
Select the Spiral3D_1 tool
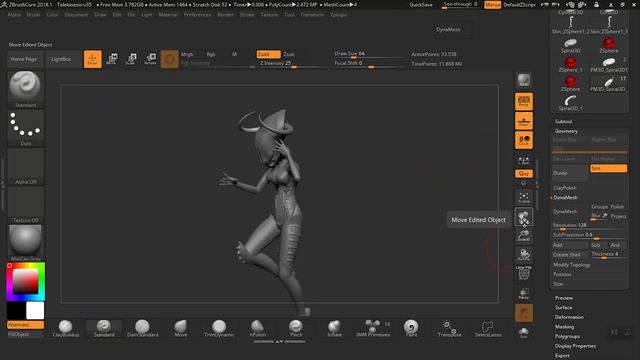(570, 103)
